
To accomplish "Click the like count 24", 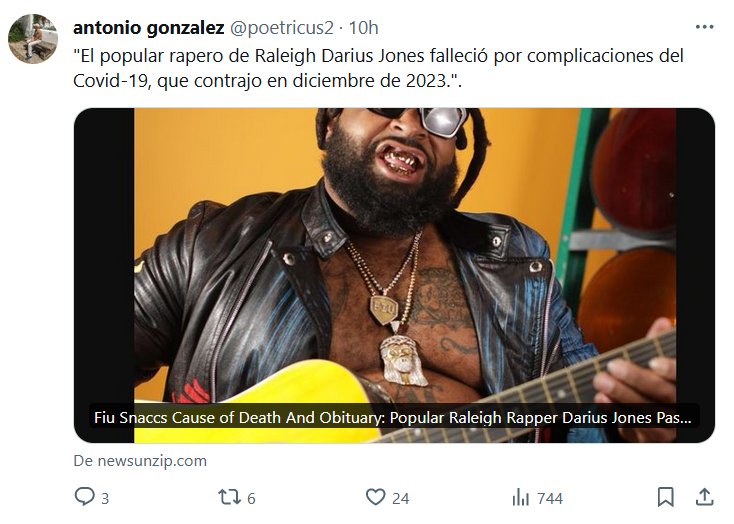I will tap(401, 499).
